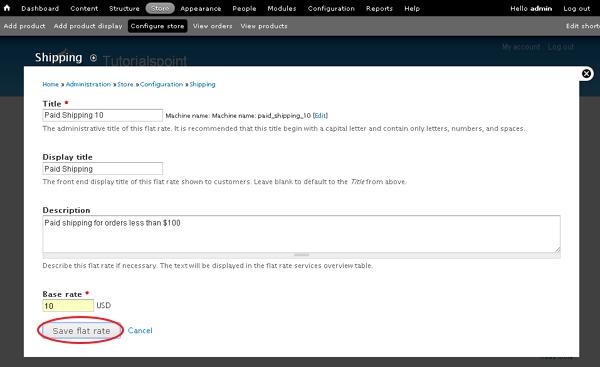Close the overlay with the X icon
600x367 pixels.
[x=586, y=73]
